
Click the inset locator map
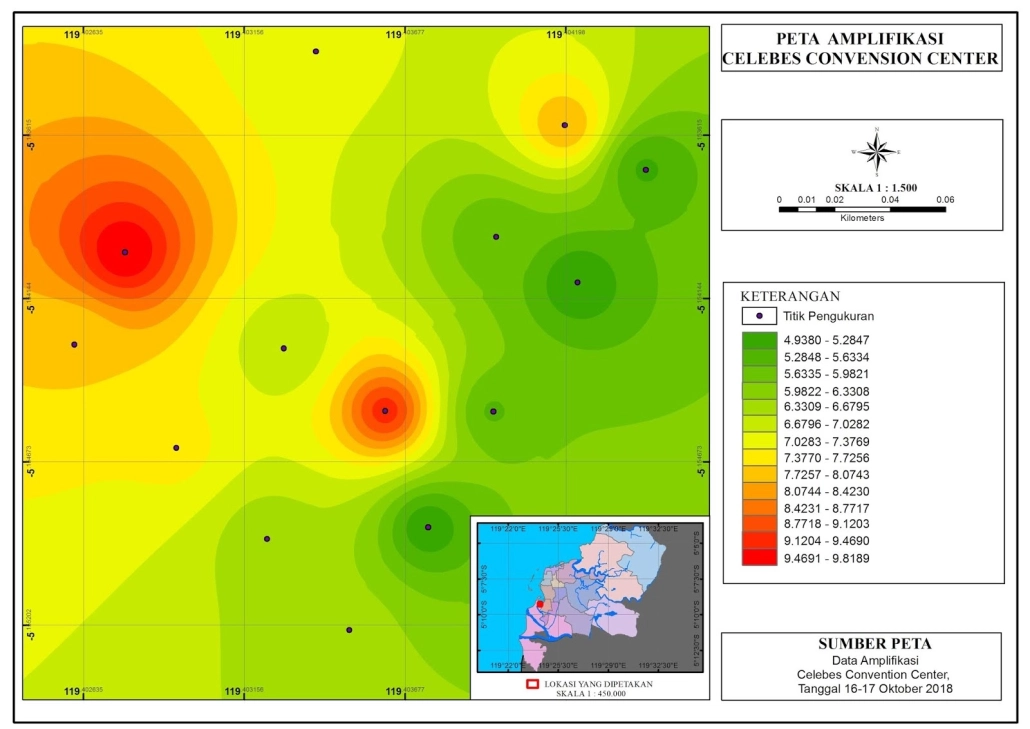click(590, 597)
